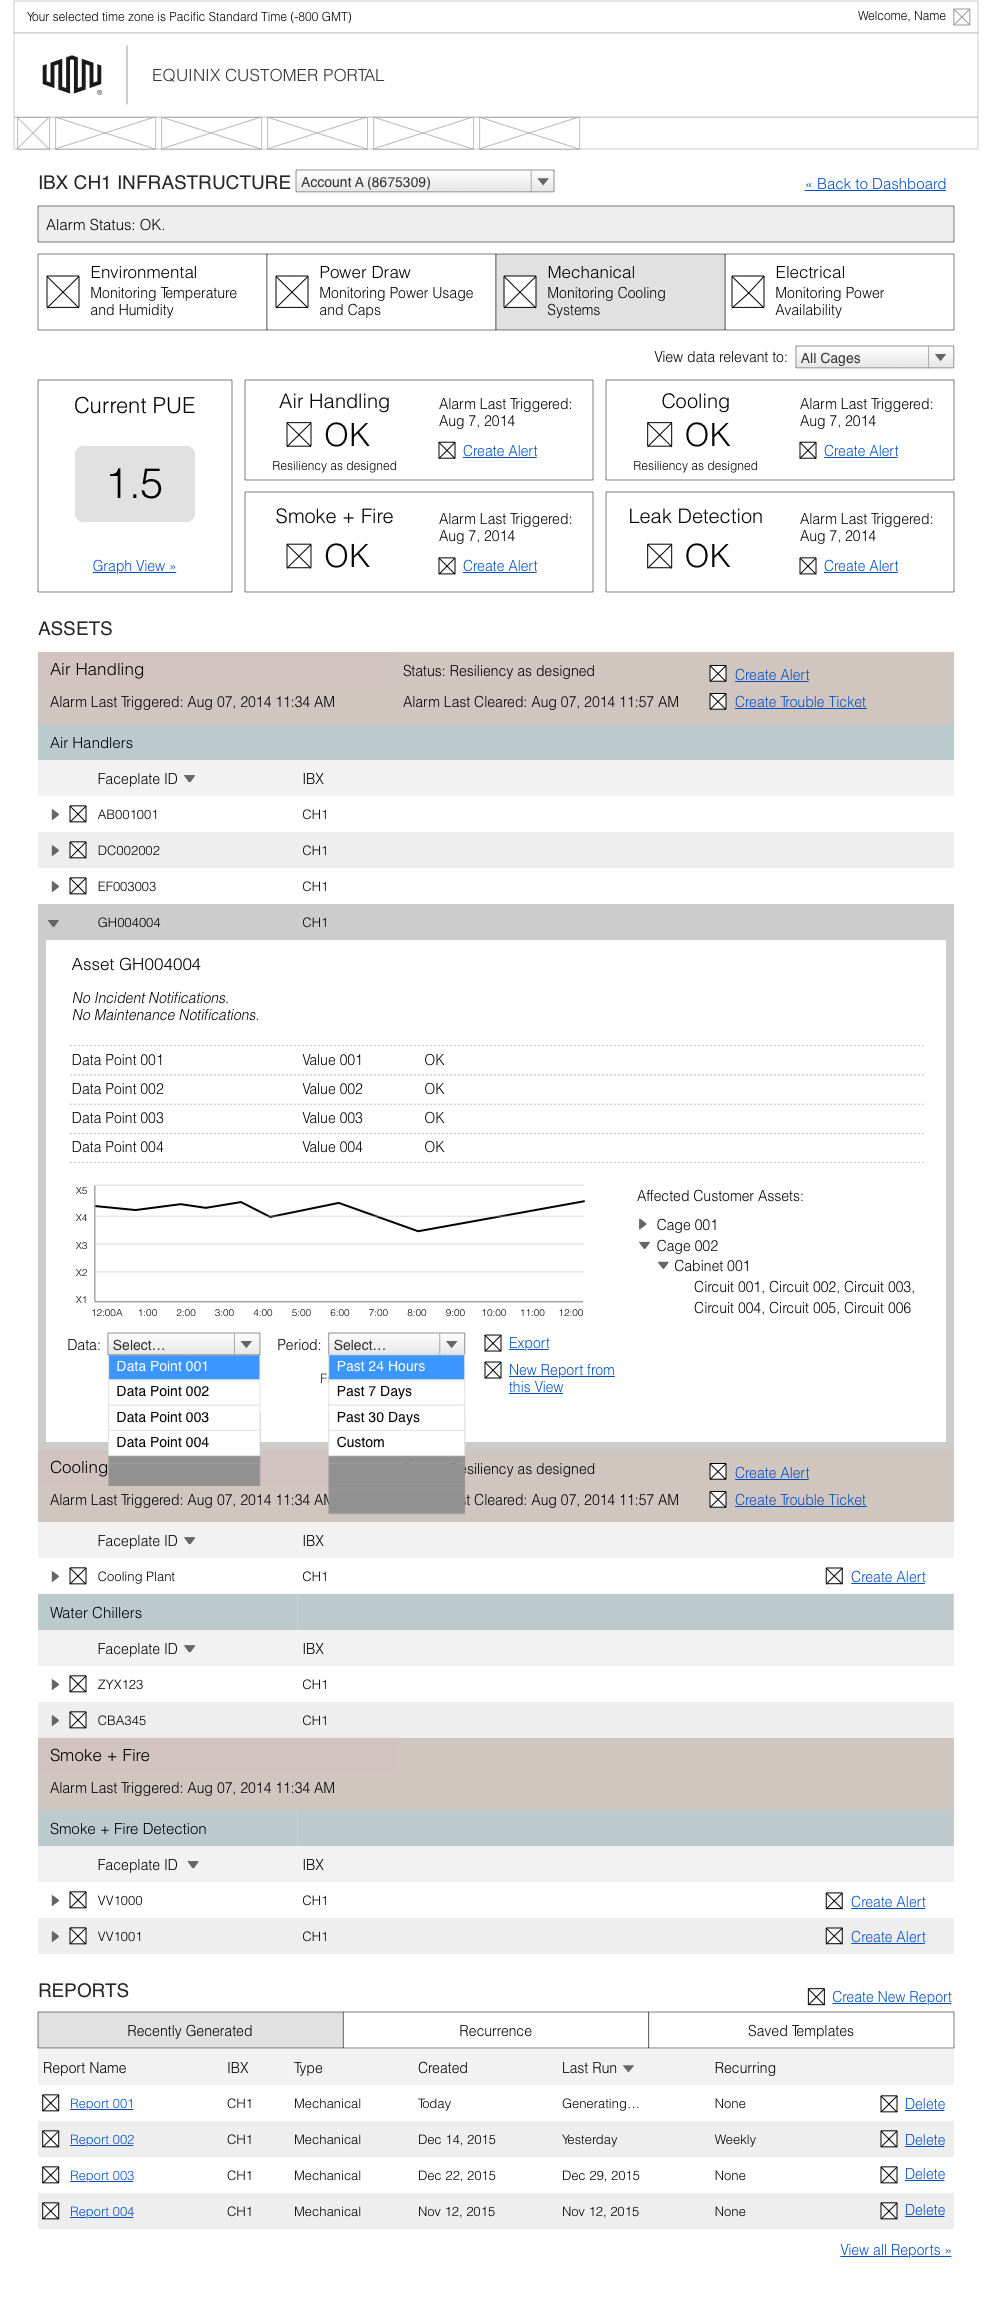
Task: Switch to the Saved Templates tab
Action: [x=801, y=2030]
